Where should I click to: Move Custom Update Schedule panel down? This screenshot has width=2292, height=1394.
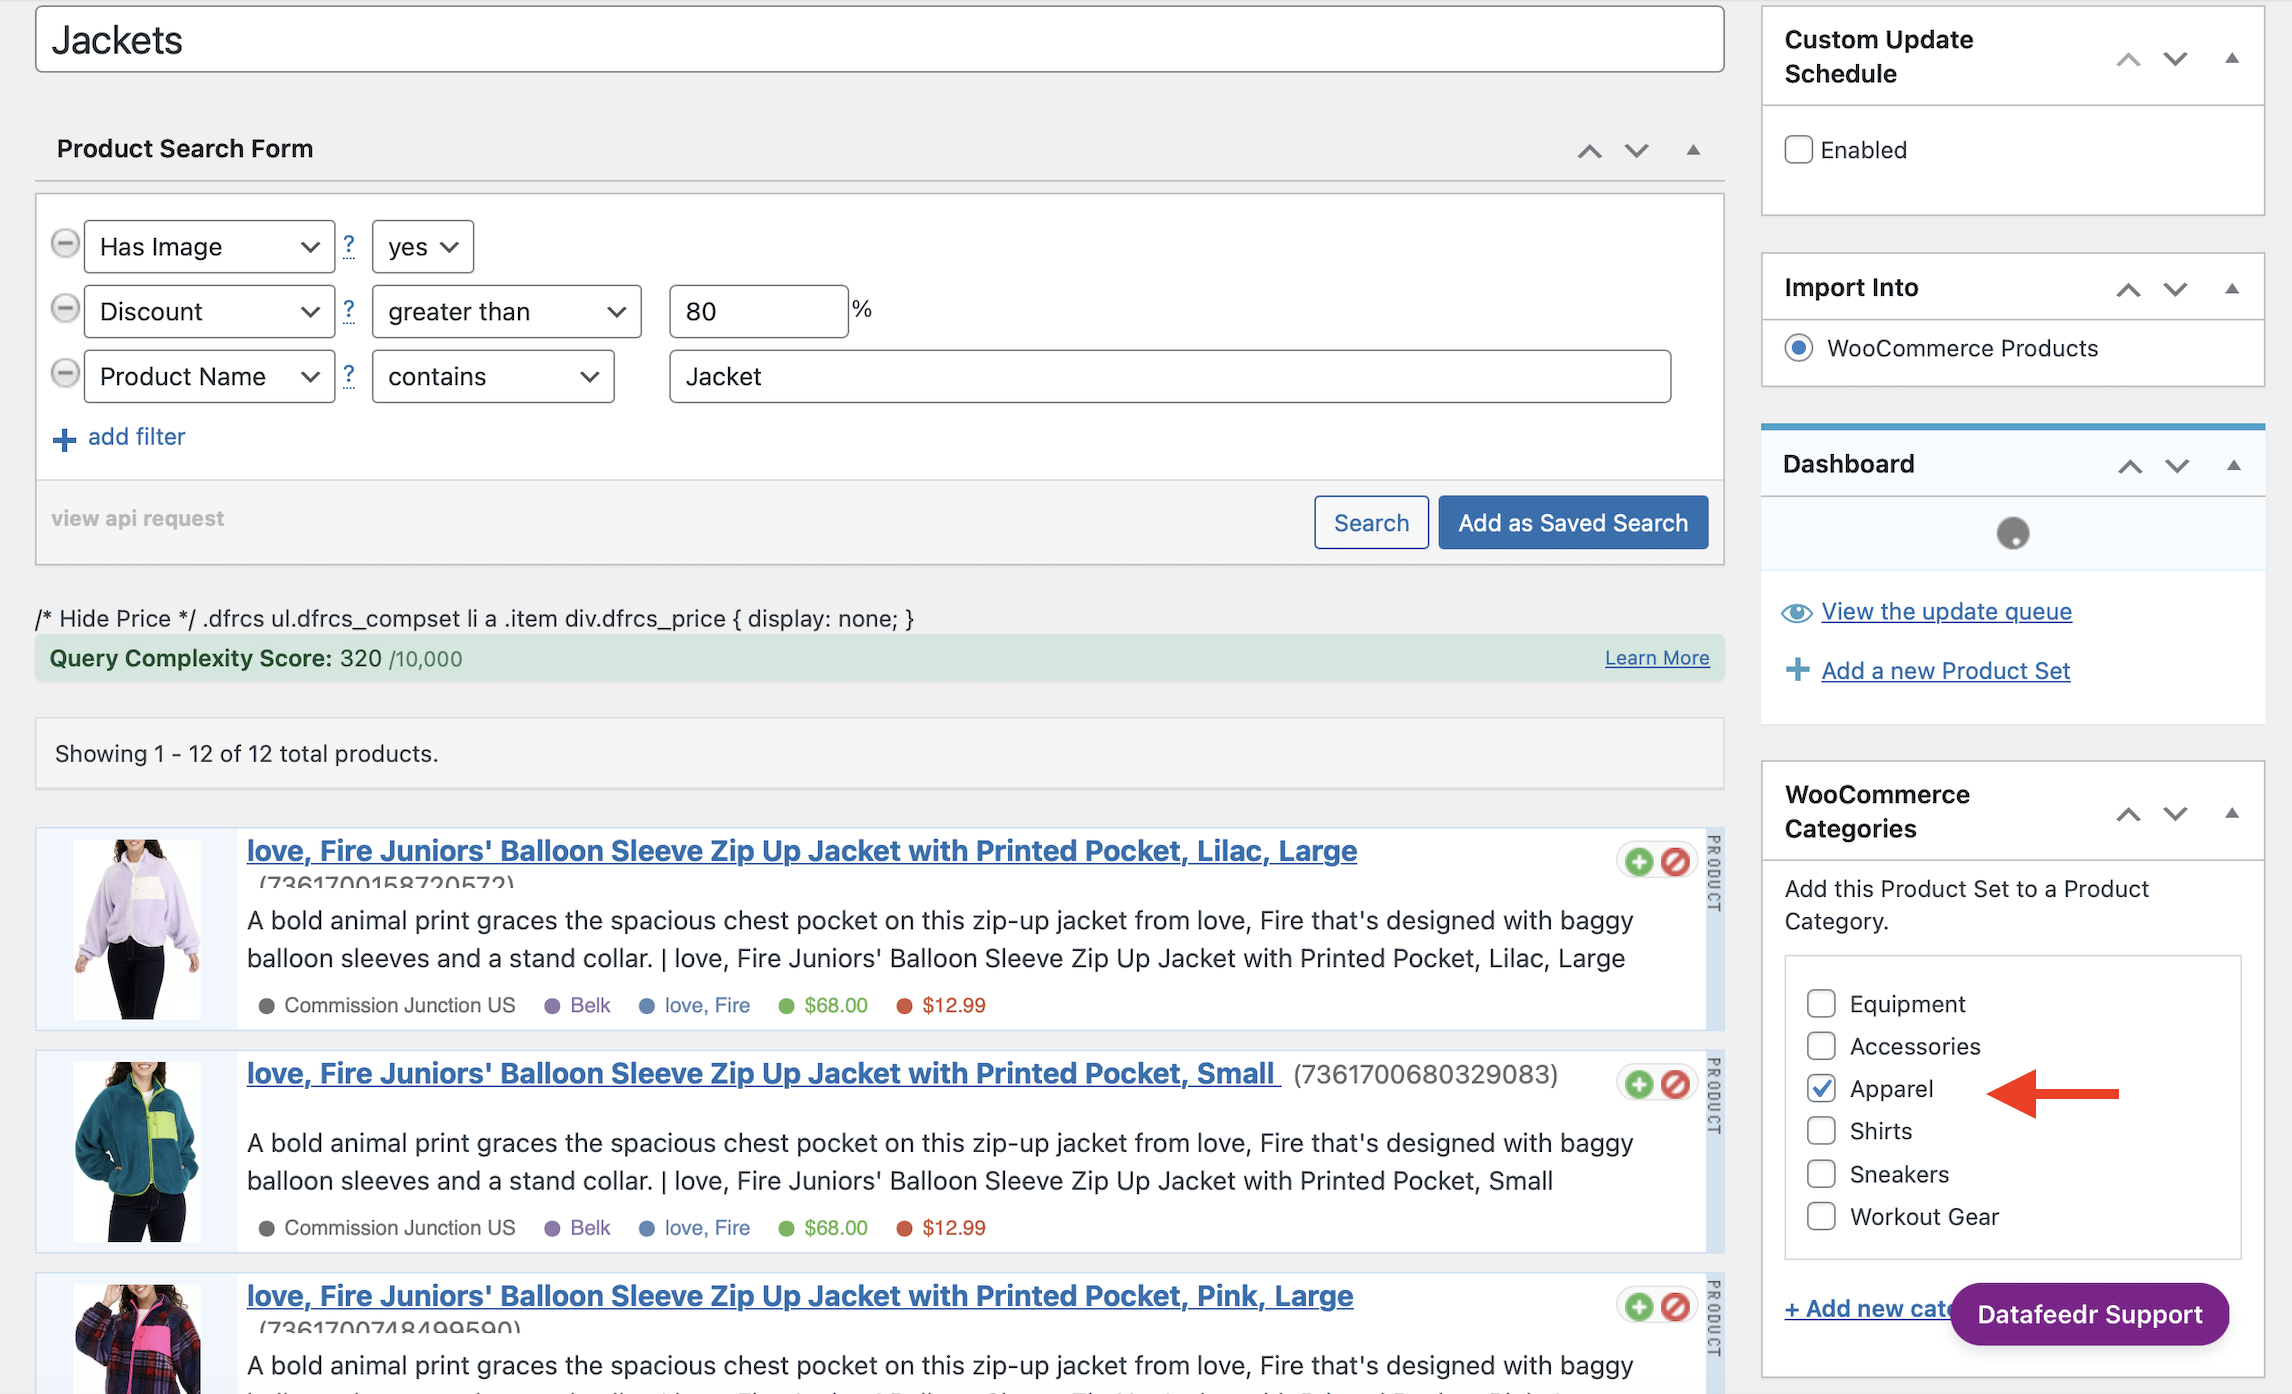2175,59
